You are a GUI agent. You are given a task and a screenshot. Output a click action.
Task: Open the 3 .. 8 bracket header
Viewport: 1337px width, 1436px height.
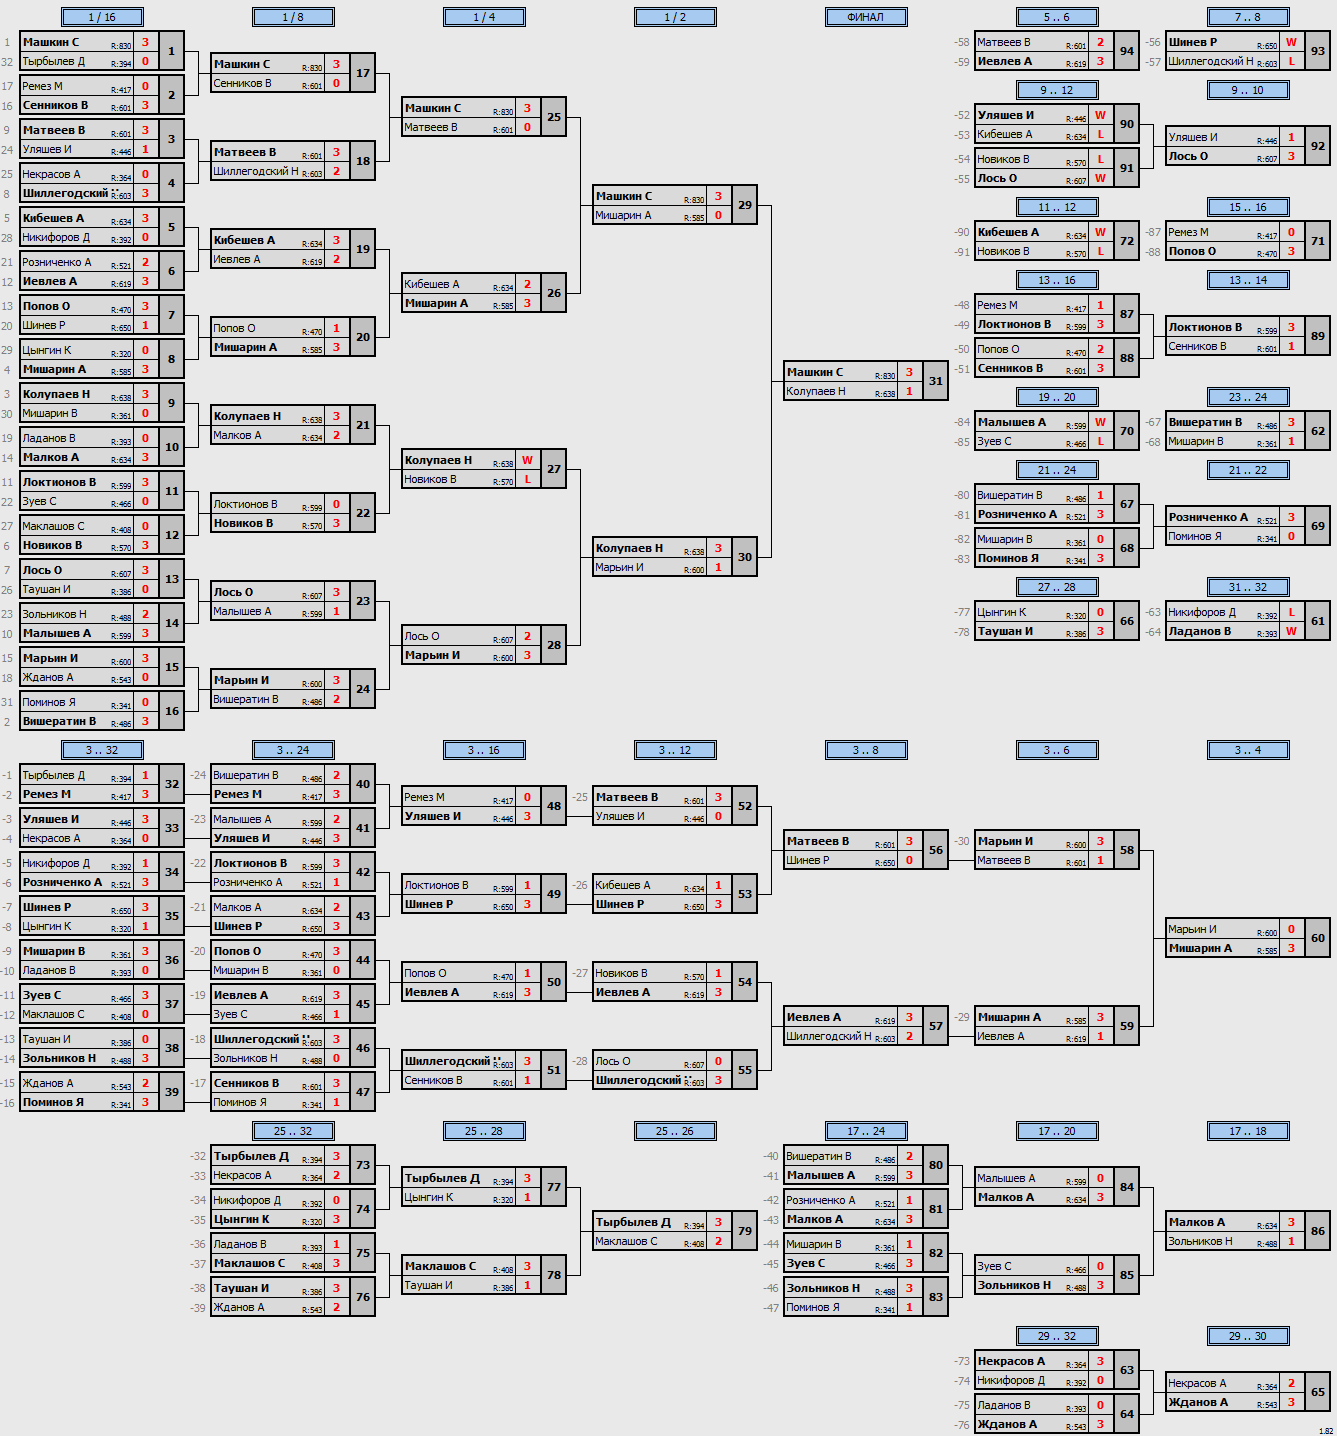tap(866, 750)
